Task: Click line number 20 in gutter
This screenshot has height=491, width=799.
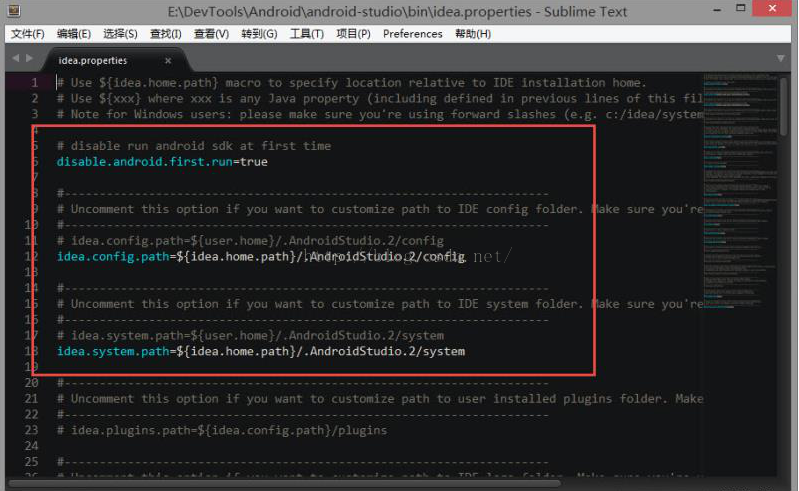Action: 32,383
